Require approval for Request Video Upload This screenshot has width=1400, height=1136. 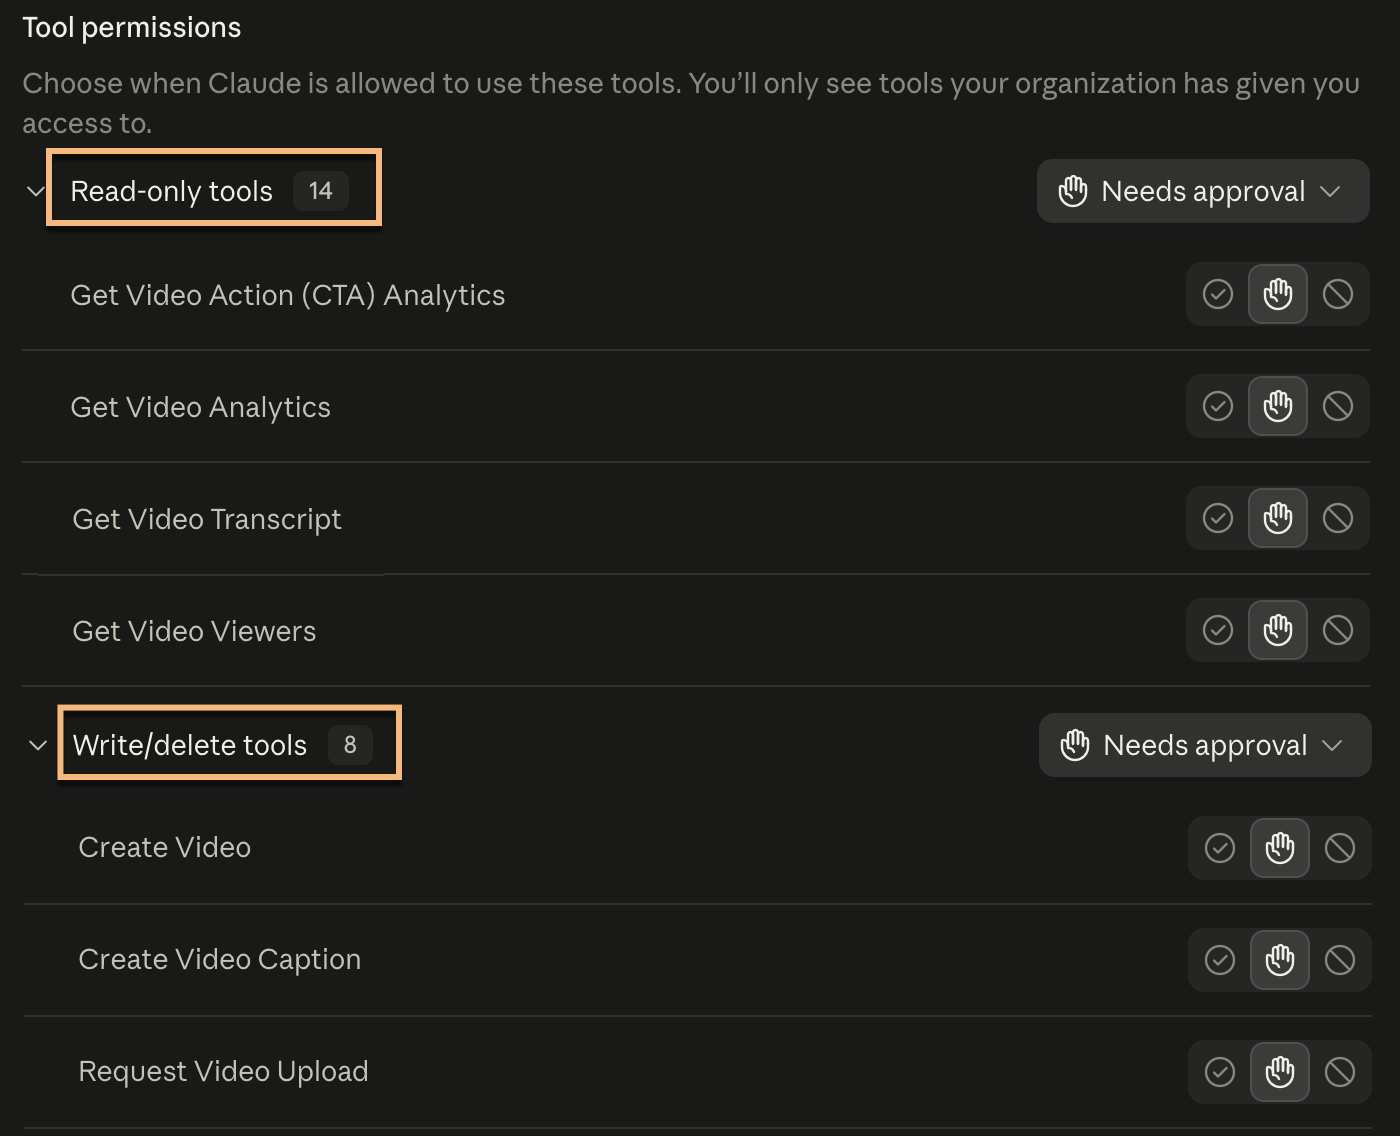click(1280, 1073)
